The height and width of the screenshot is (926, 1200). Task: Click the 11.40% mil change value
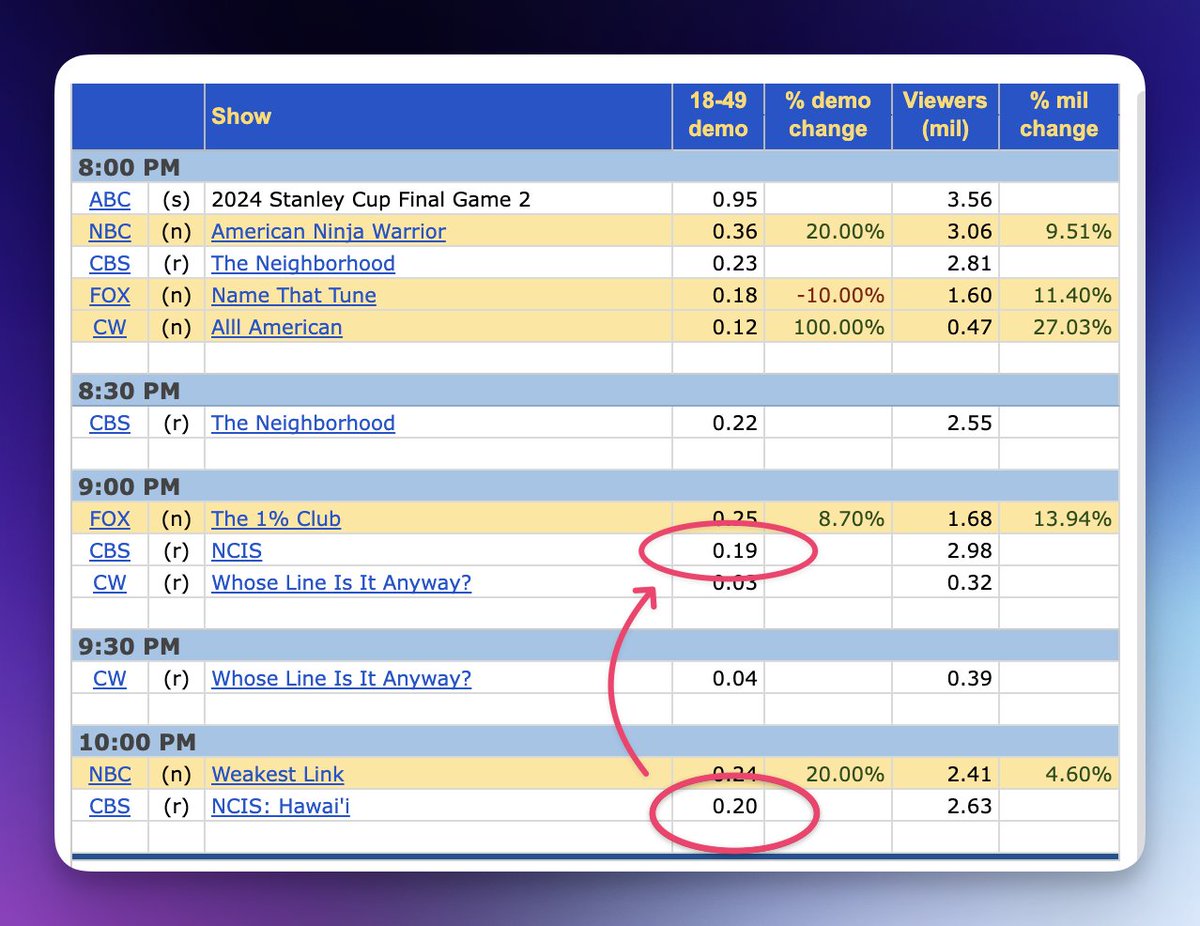[1072, 296]
